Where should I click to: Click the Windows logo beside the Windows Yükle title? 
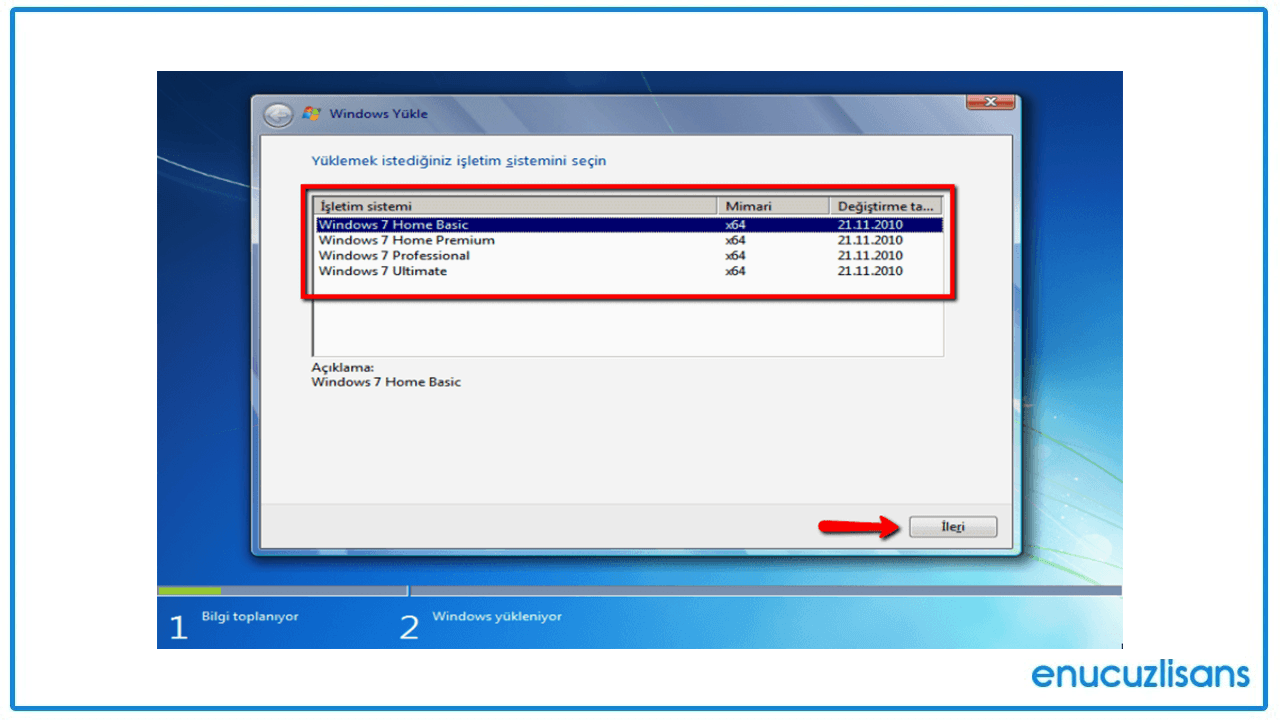311,113
